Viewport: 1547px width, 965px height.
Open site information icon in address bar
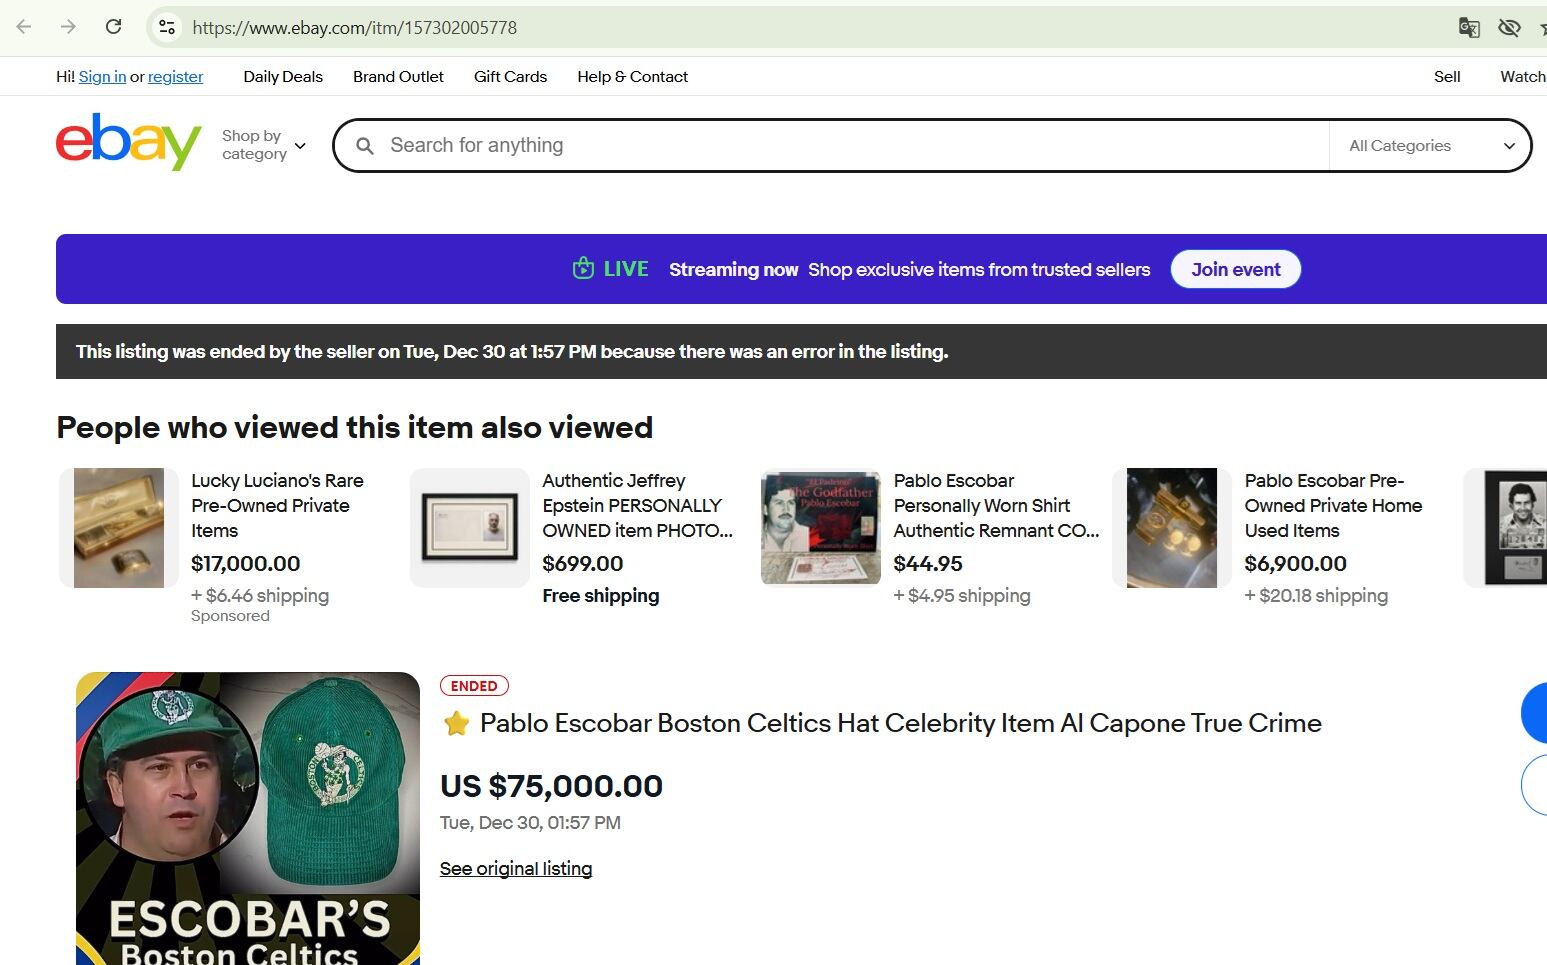click(x=167, y=27)
